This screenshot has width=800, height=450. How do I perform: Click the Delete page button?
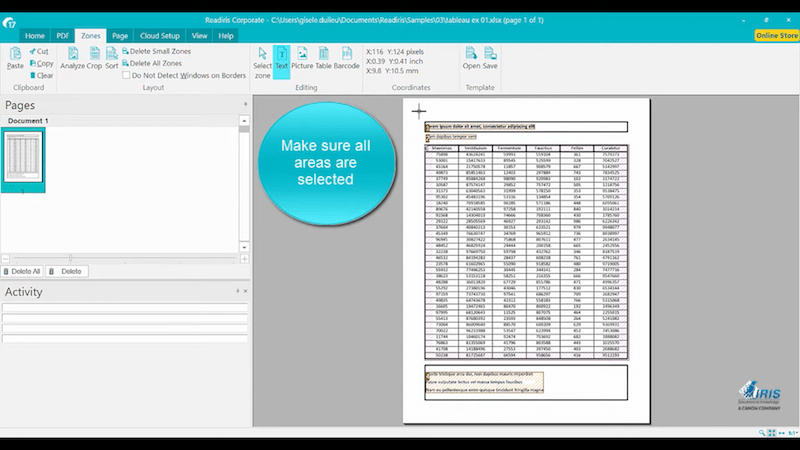[67, 271]
